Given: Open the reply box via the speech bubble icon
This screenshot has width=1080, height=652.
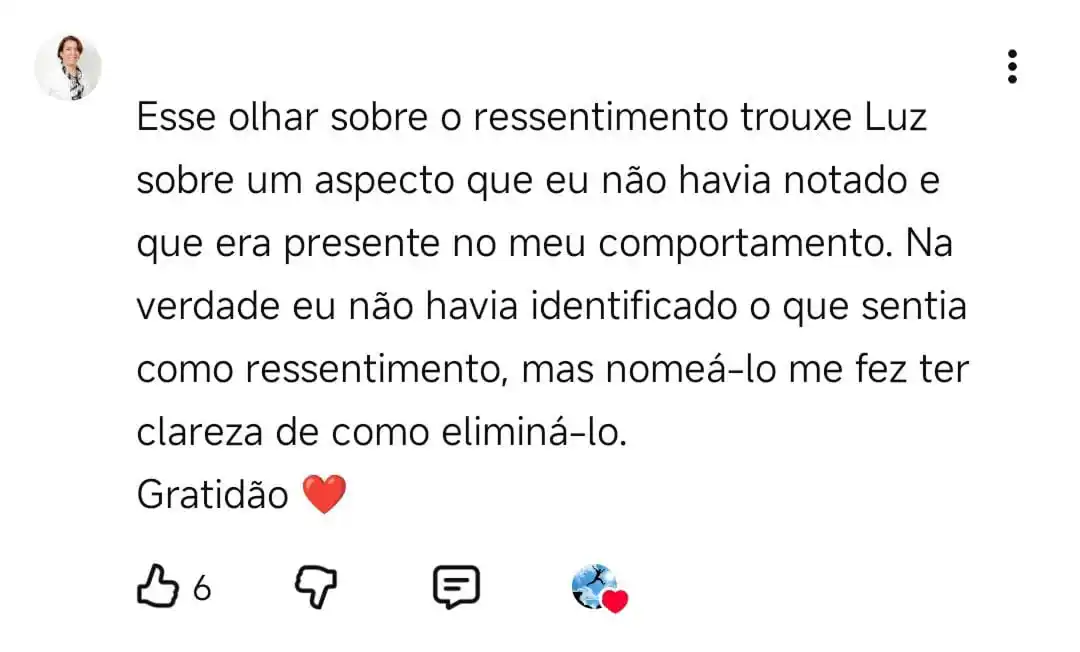Looking at the screenshot, I should [456, 587].
